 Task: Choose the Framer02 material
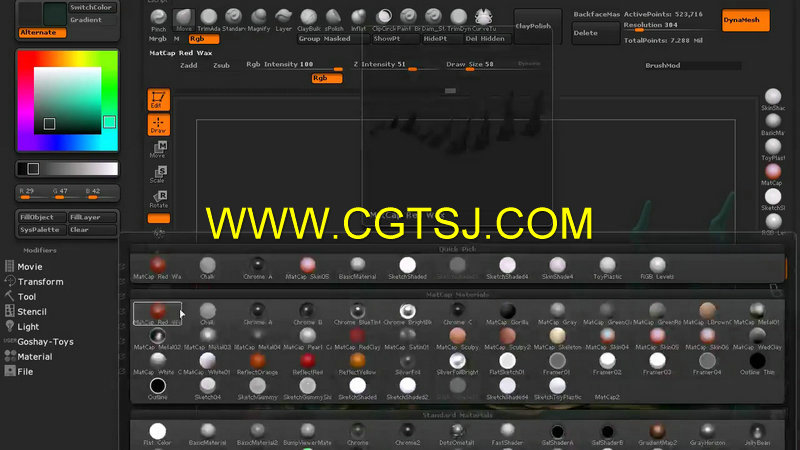tap(607, 363)
